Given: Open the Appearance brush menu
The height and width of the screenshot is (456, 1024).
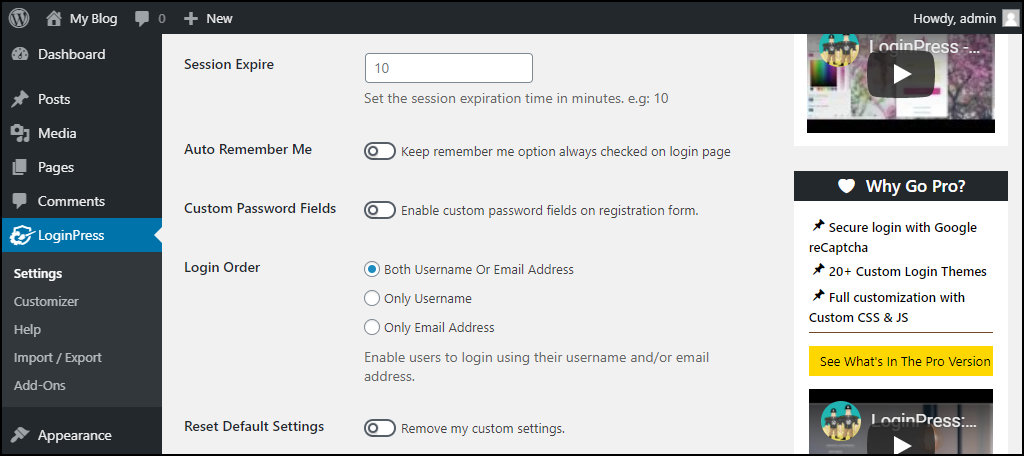Looking at the screenshot, I should (20, 435).
